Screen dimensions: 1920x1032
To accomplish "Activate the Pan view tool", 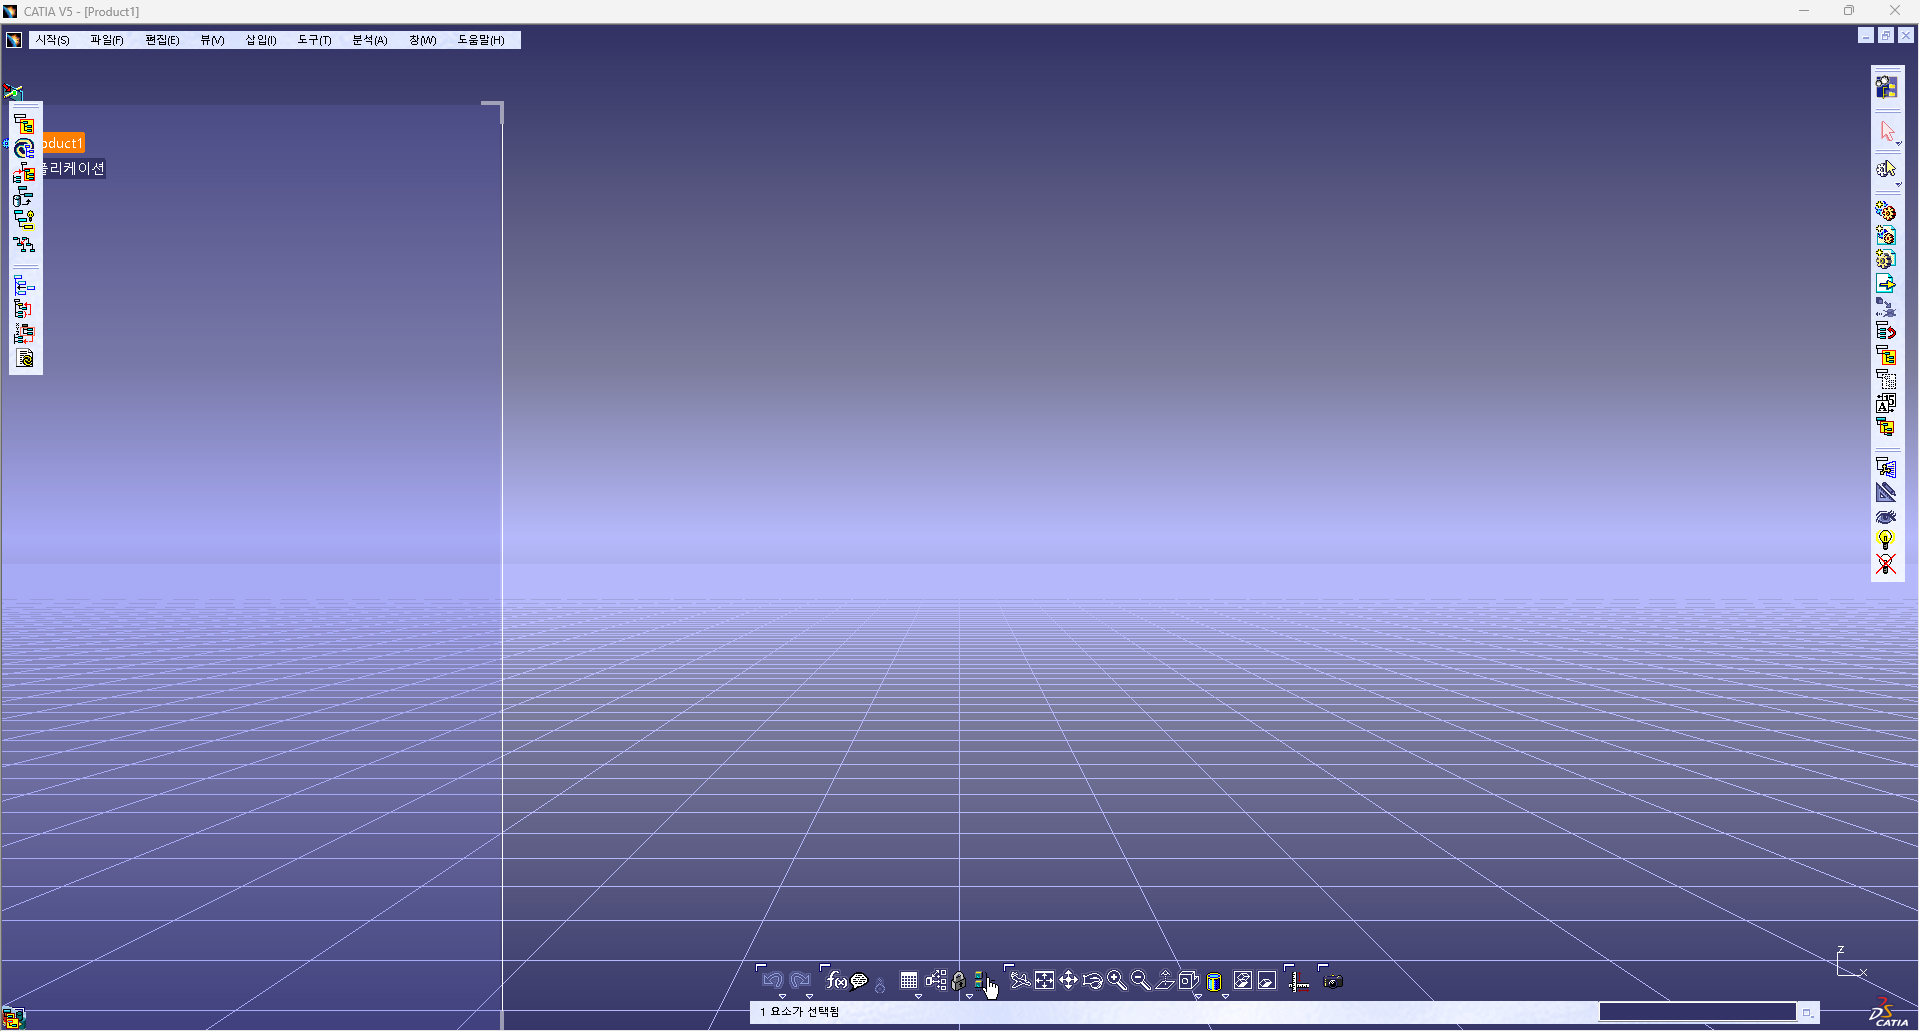I will click(1068, 981).
